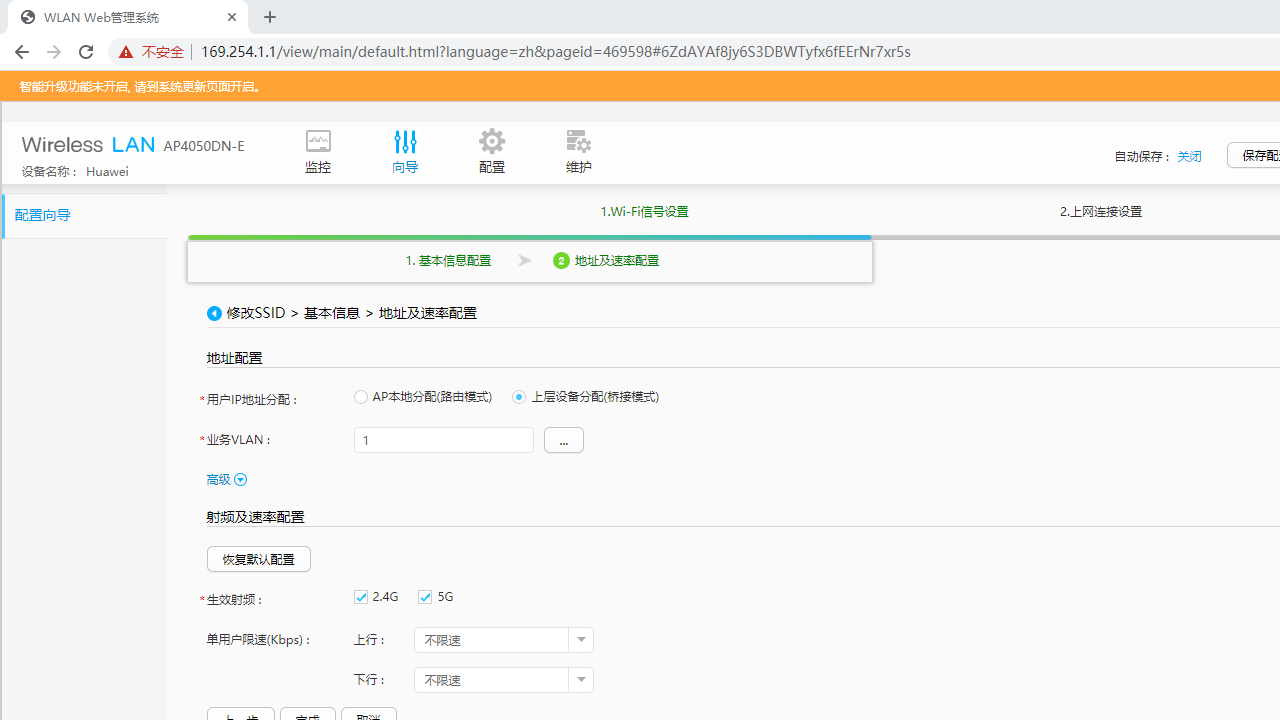Open a new browser tab
Image resolution: width=1280 pixels, height=720 pixels.
click(x=270, y=17)
